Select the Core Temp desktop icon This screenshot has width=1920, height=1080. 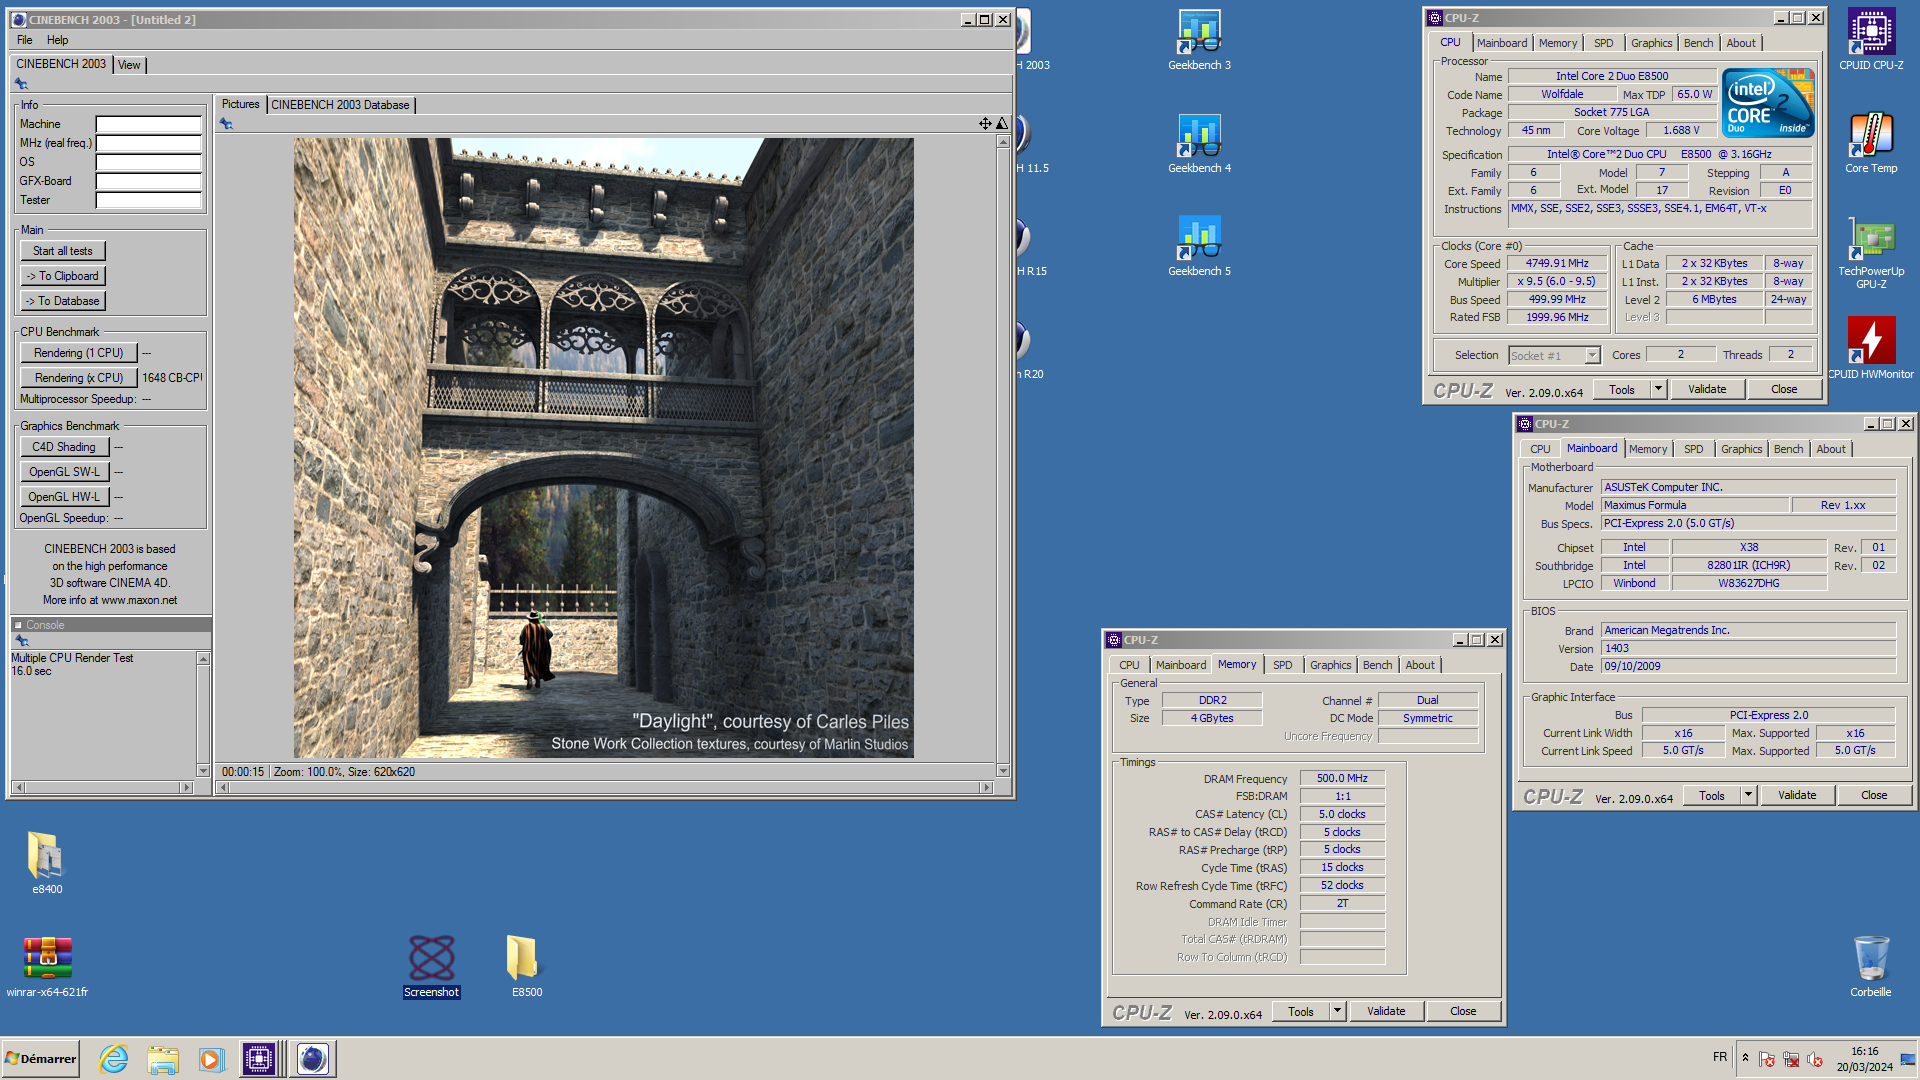[x=1871, y=143]
